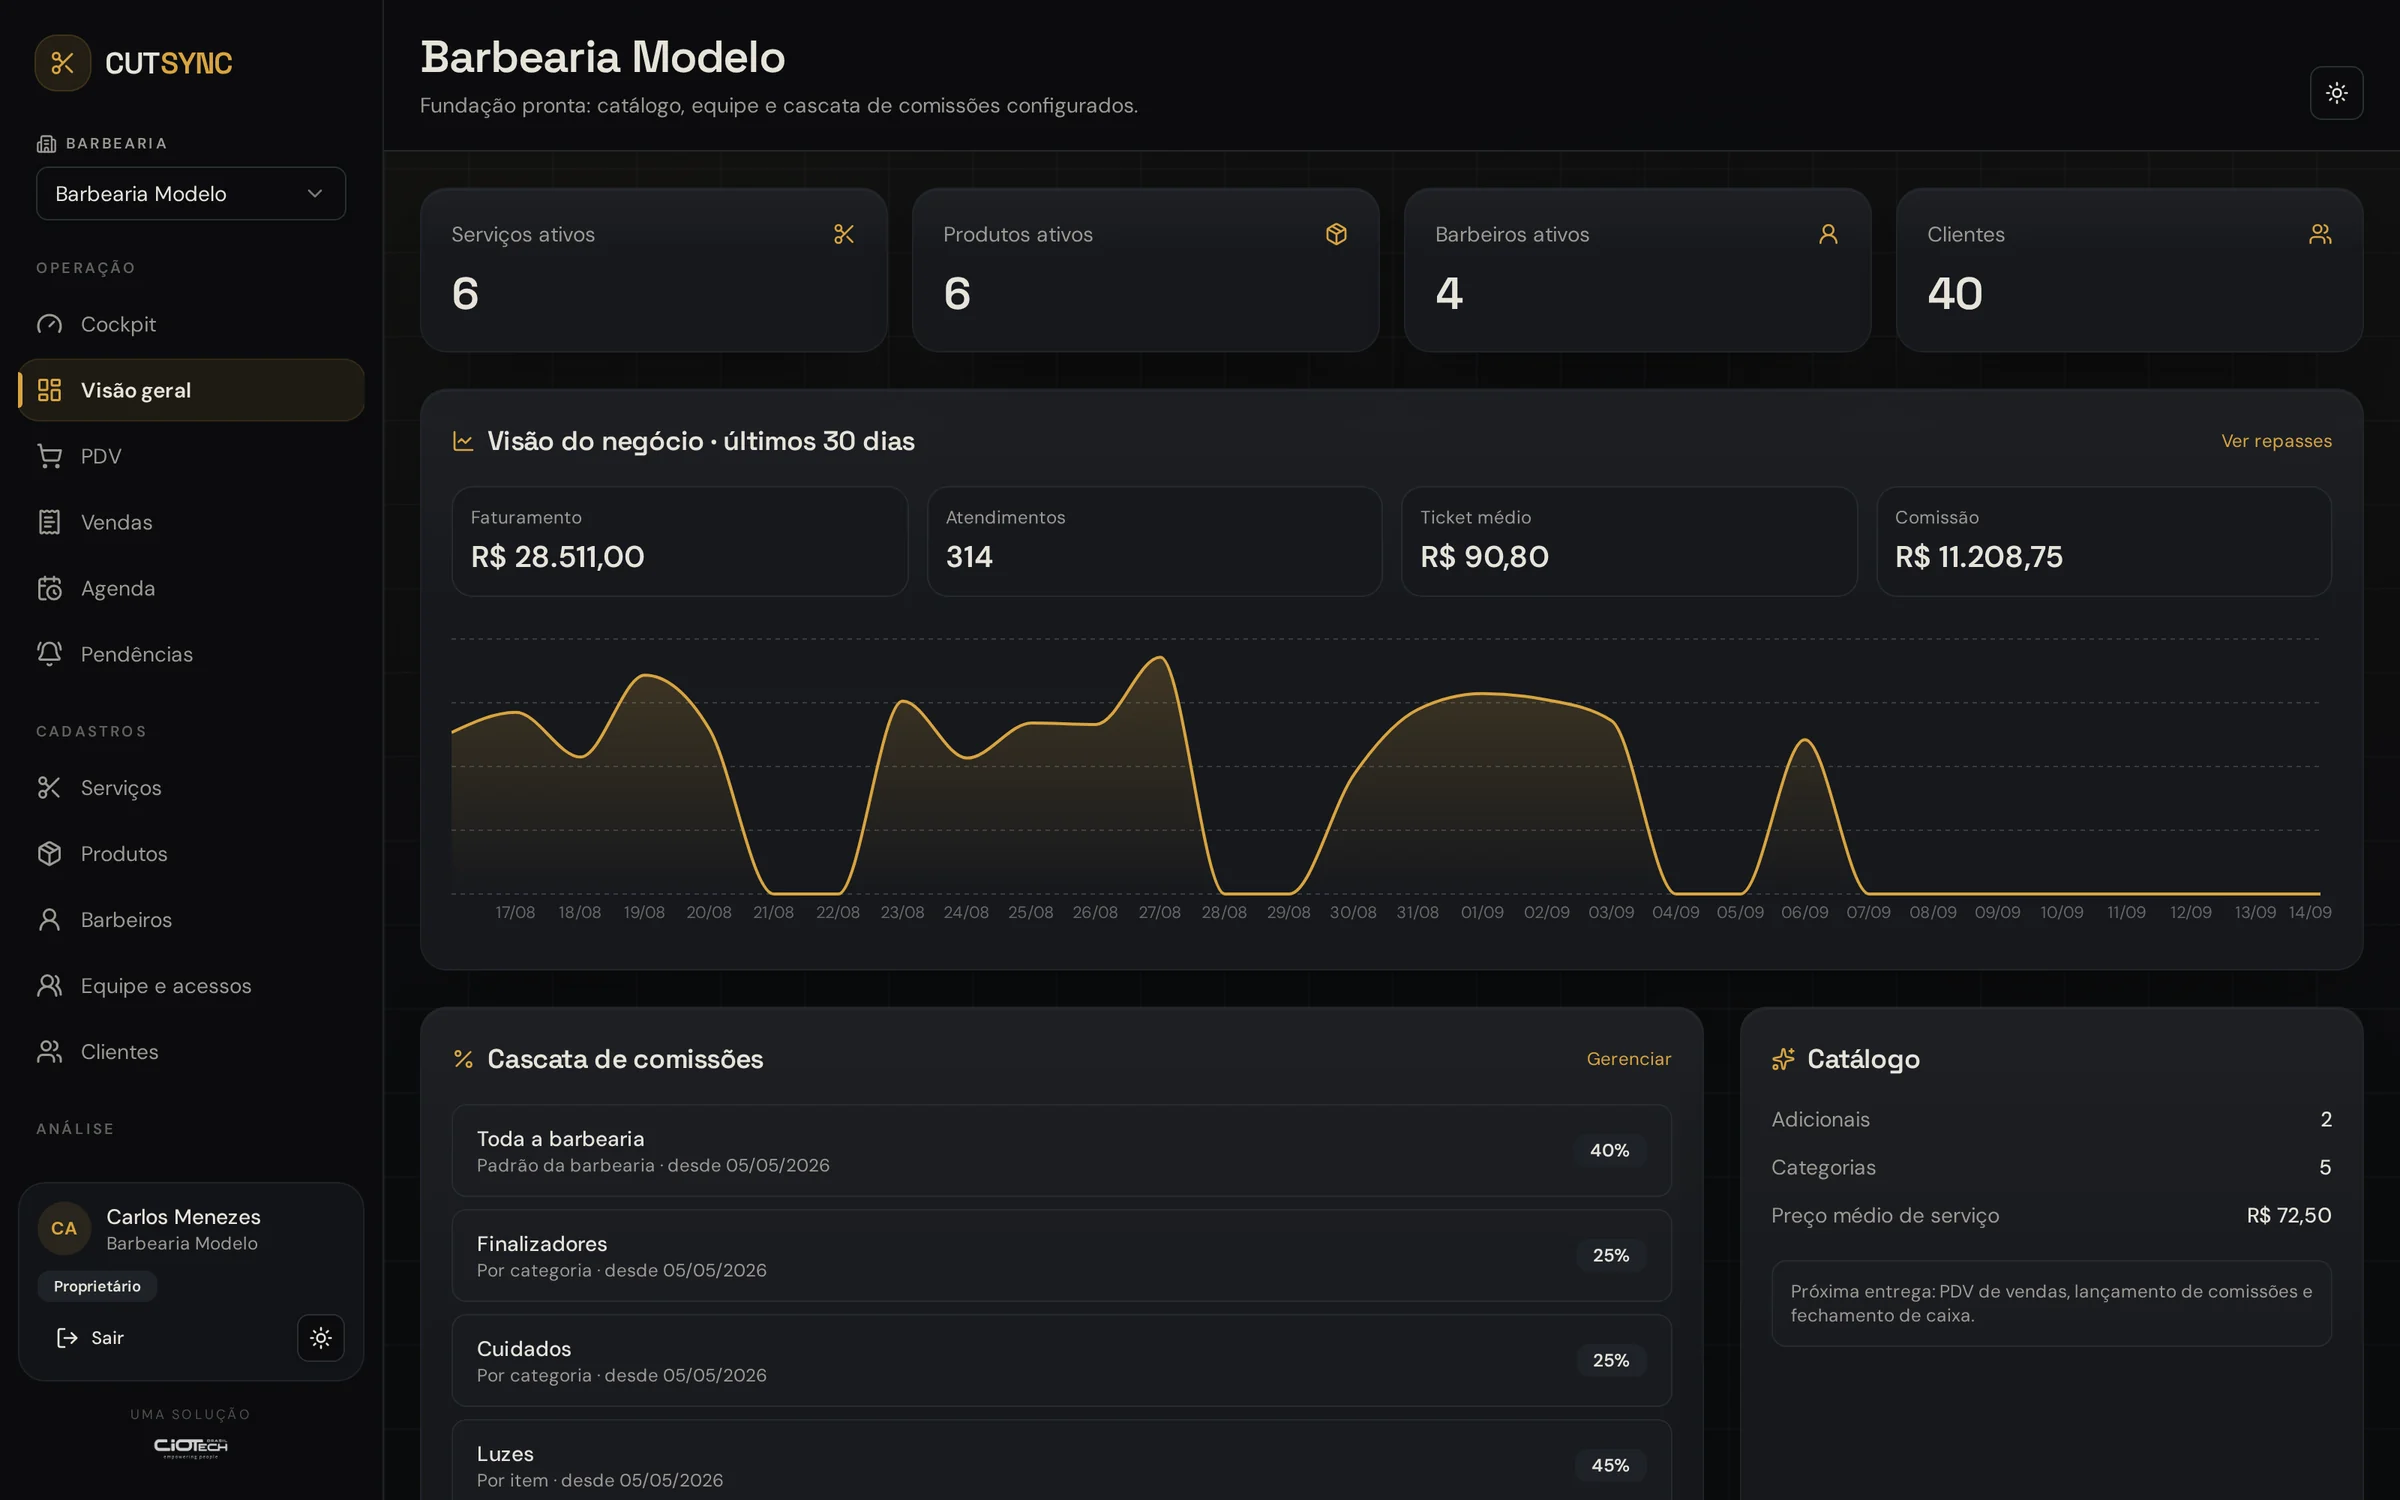Open Pendências bell icon
Image resolution: width=2400 pixels, height=1500 pixels.
point(49,654)
